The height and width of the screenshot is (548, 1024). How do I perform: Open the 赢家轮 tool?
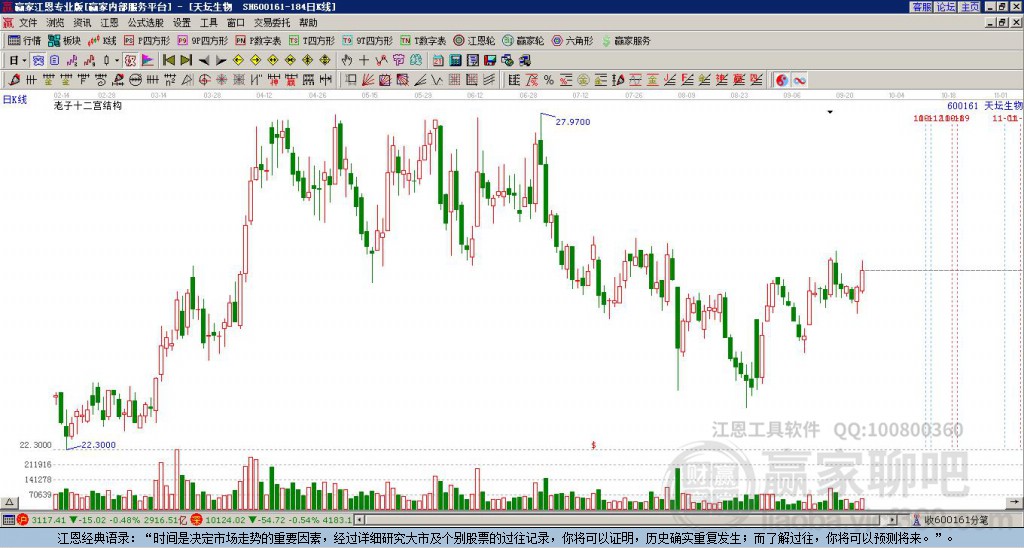click(x=523, y=40)
